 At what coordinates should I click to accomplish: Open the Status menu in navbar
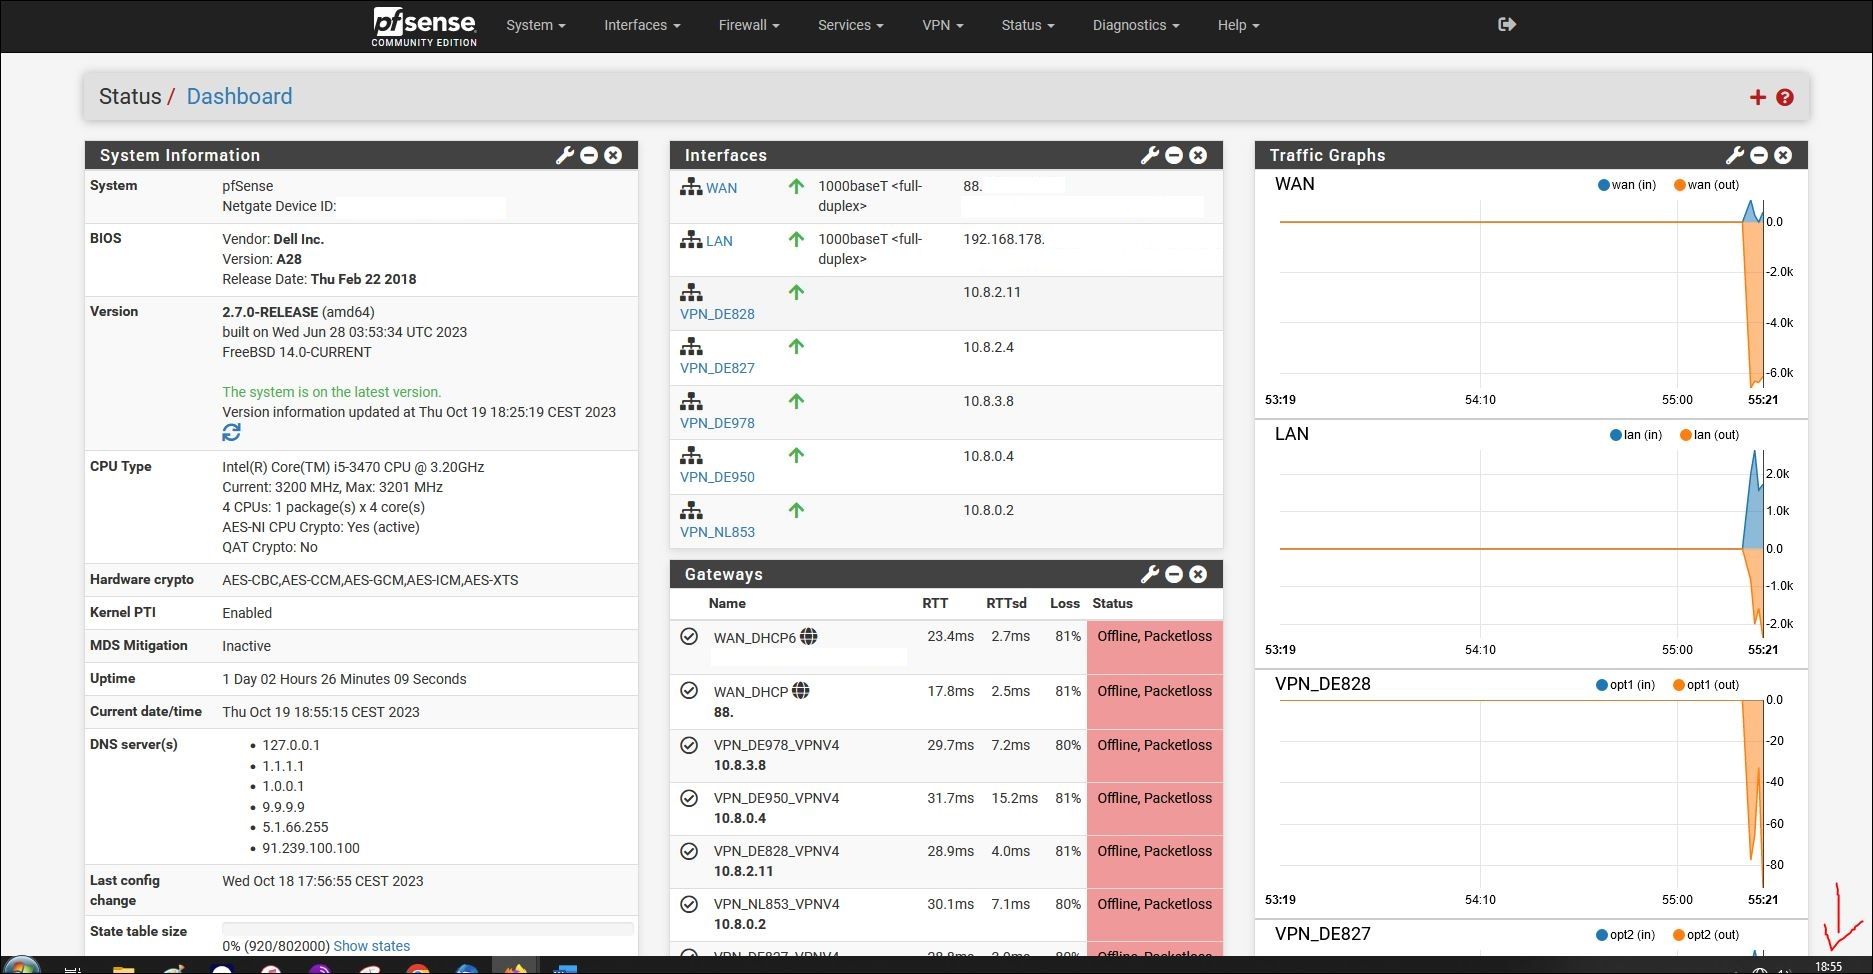point(1028,25)
